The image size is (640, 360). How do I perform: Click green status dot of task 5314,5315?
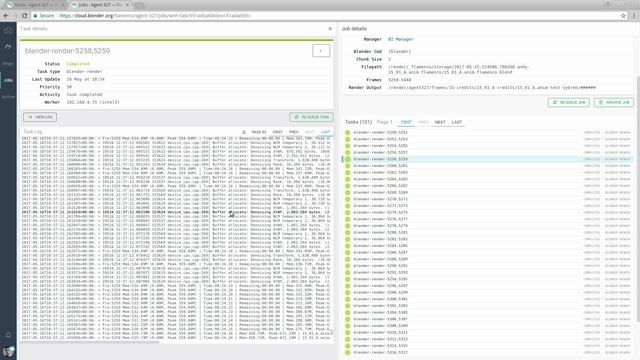point(348,346)
